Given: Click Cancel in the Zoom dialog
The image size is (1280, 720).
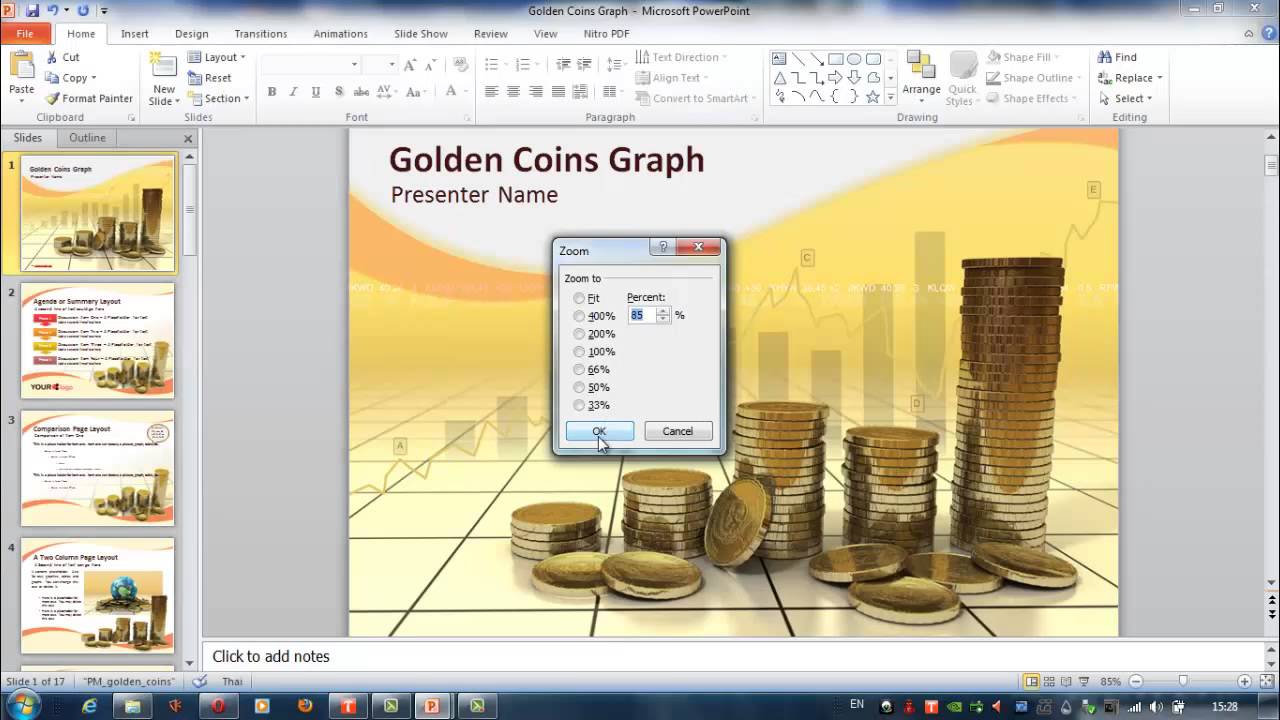Looking at the screenshot, I should click(677, 431).
